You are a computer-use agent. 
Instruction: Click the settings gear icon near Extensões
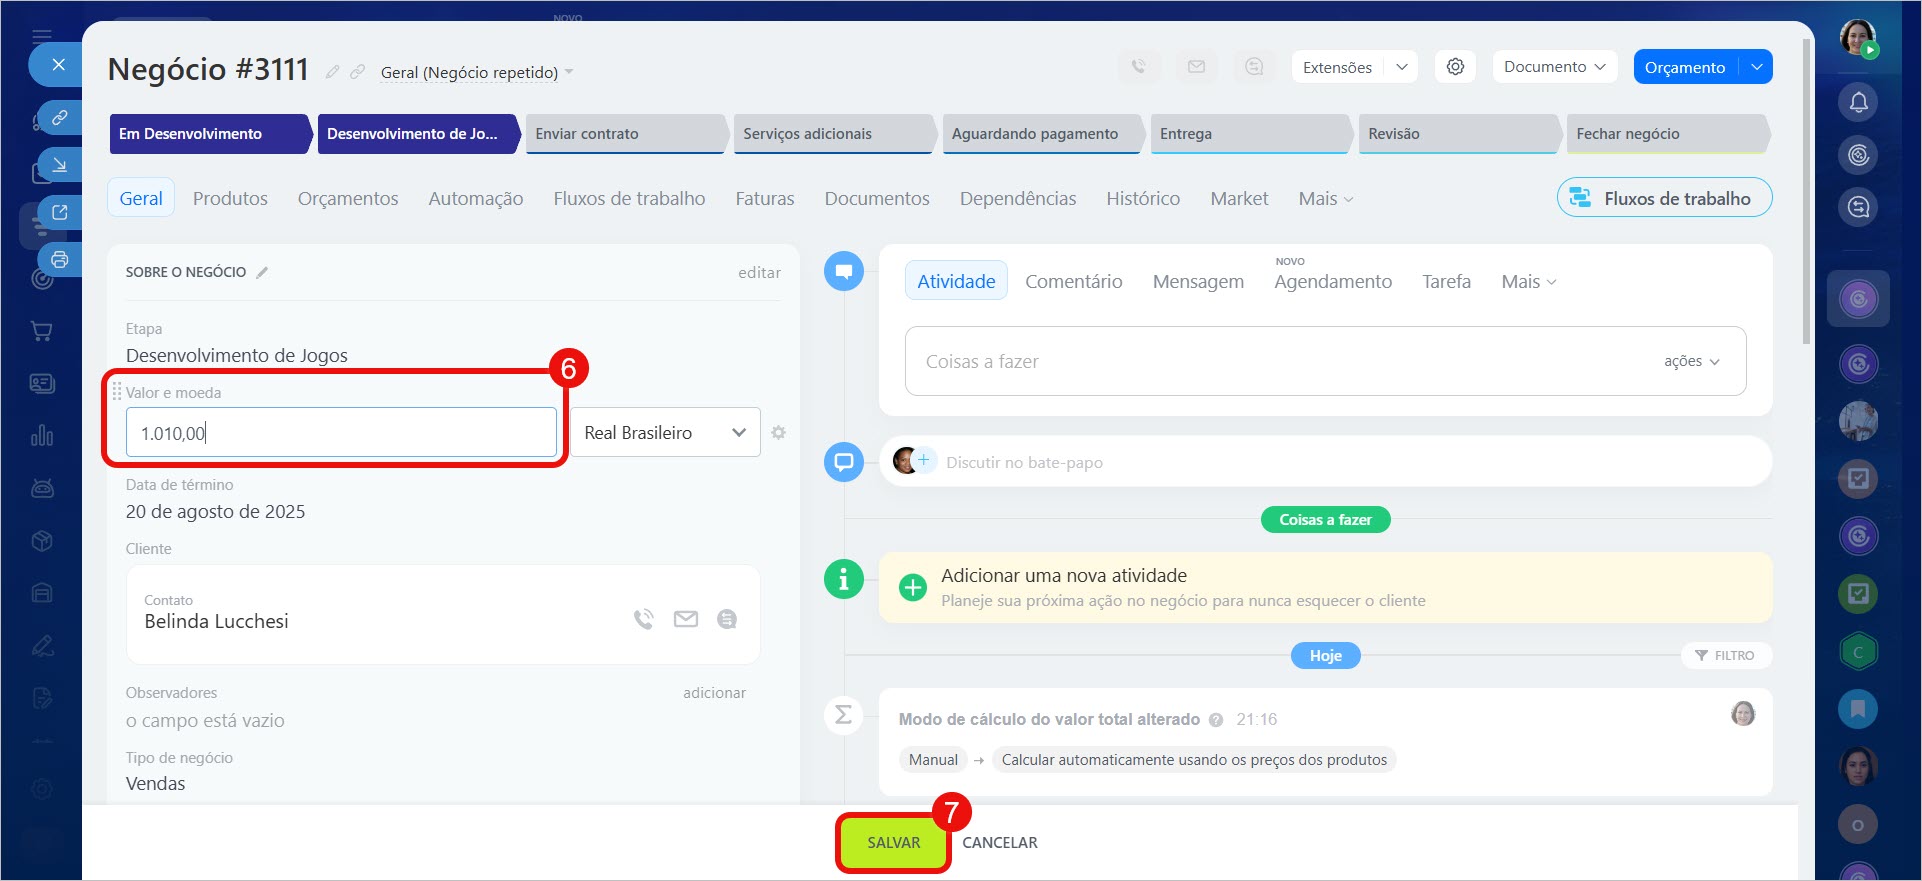(x=1455, y=67)
